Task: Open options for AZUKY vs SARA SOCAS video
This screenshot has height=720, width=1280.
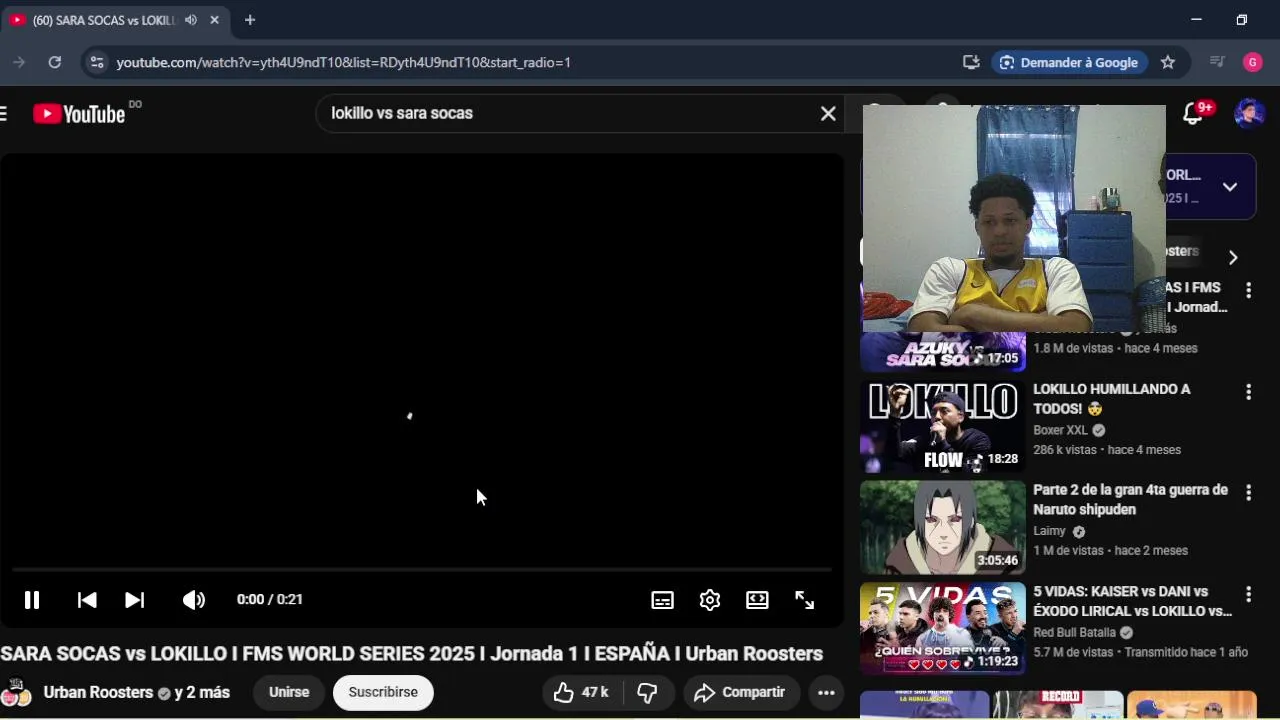Action: [1248, 291]
